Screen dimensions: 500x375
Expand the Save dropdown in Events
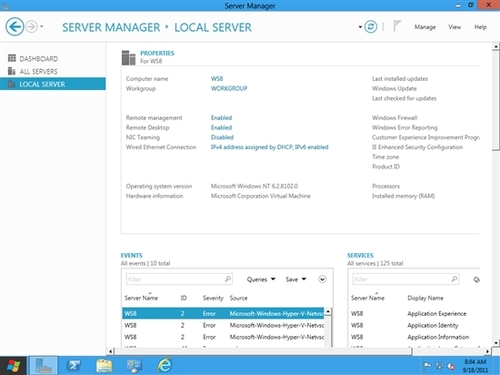(296, 279)
